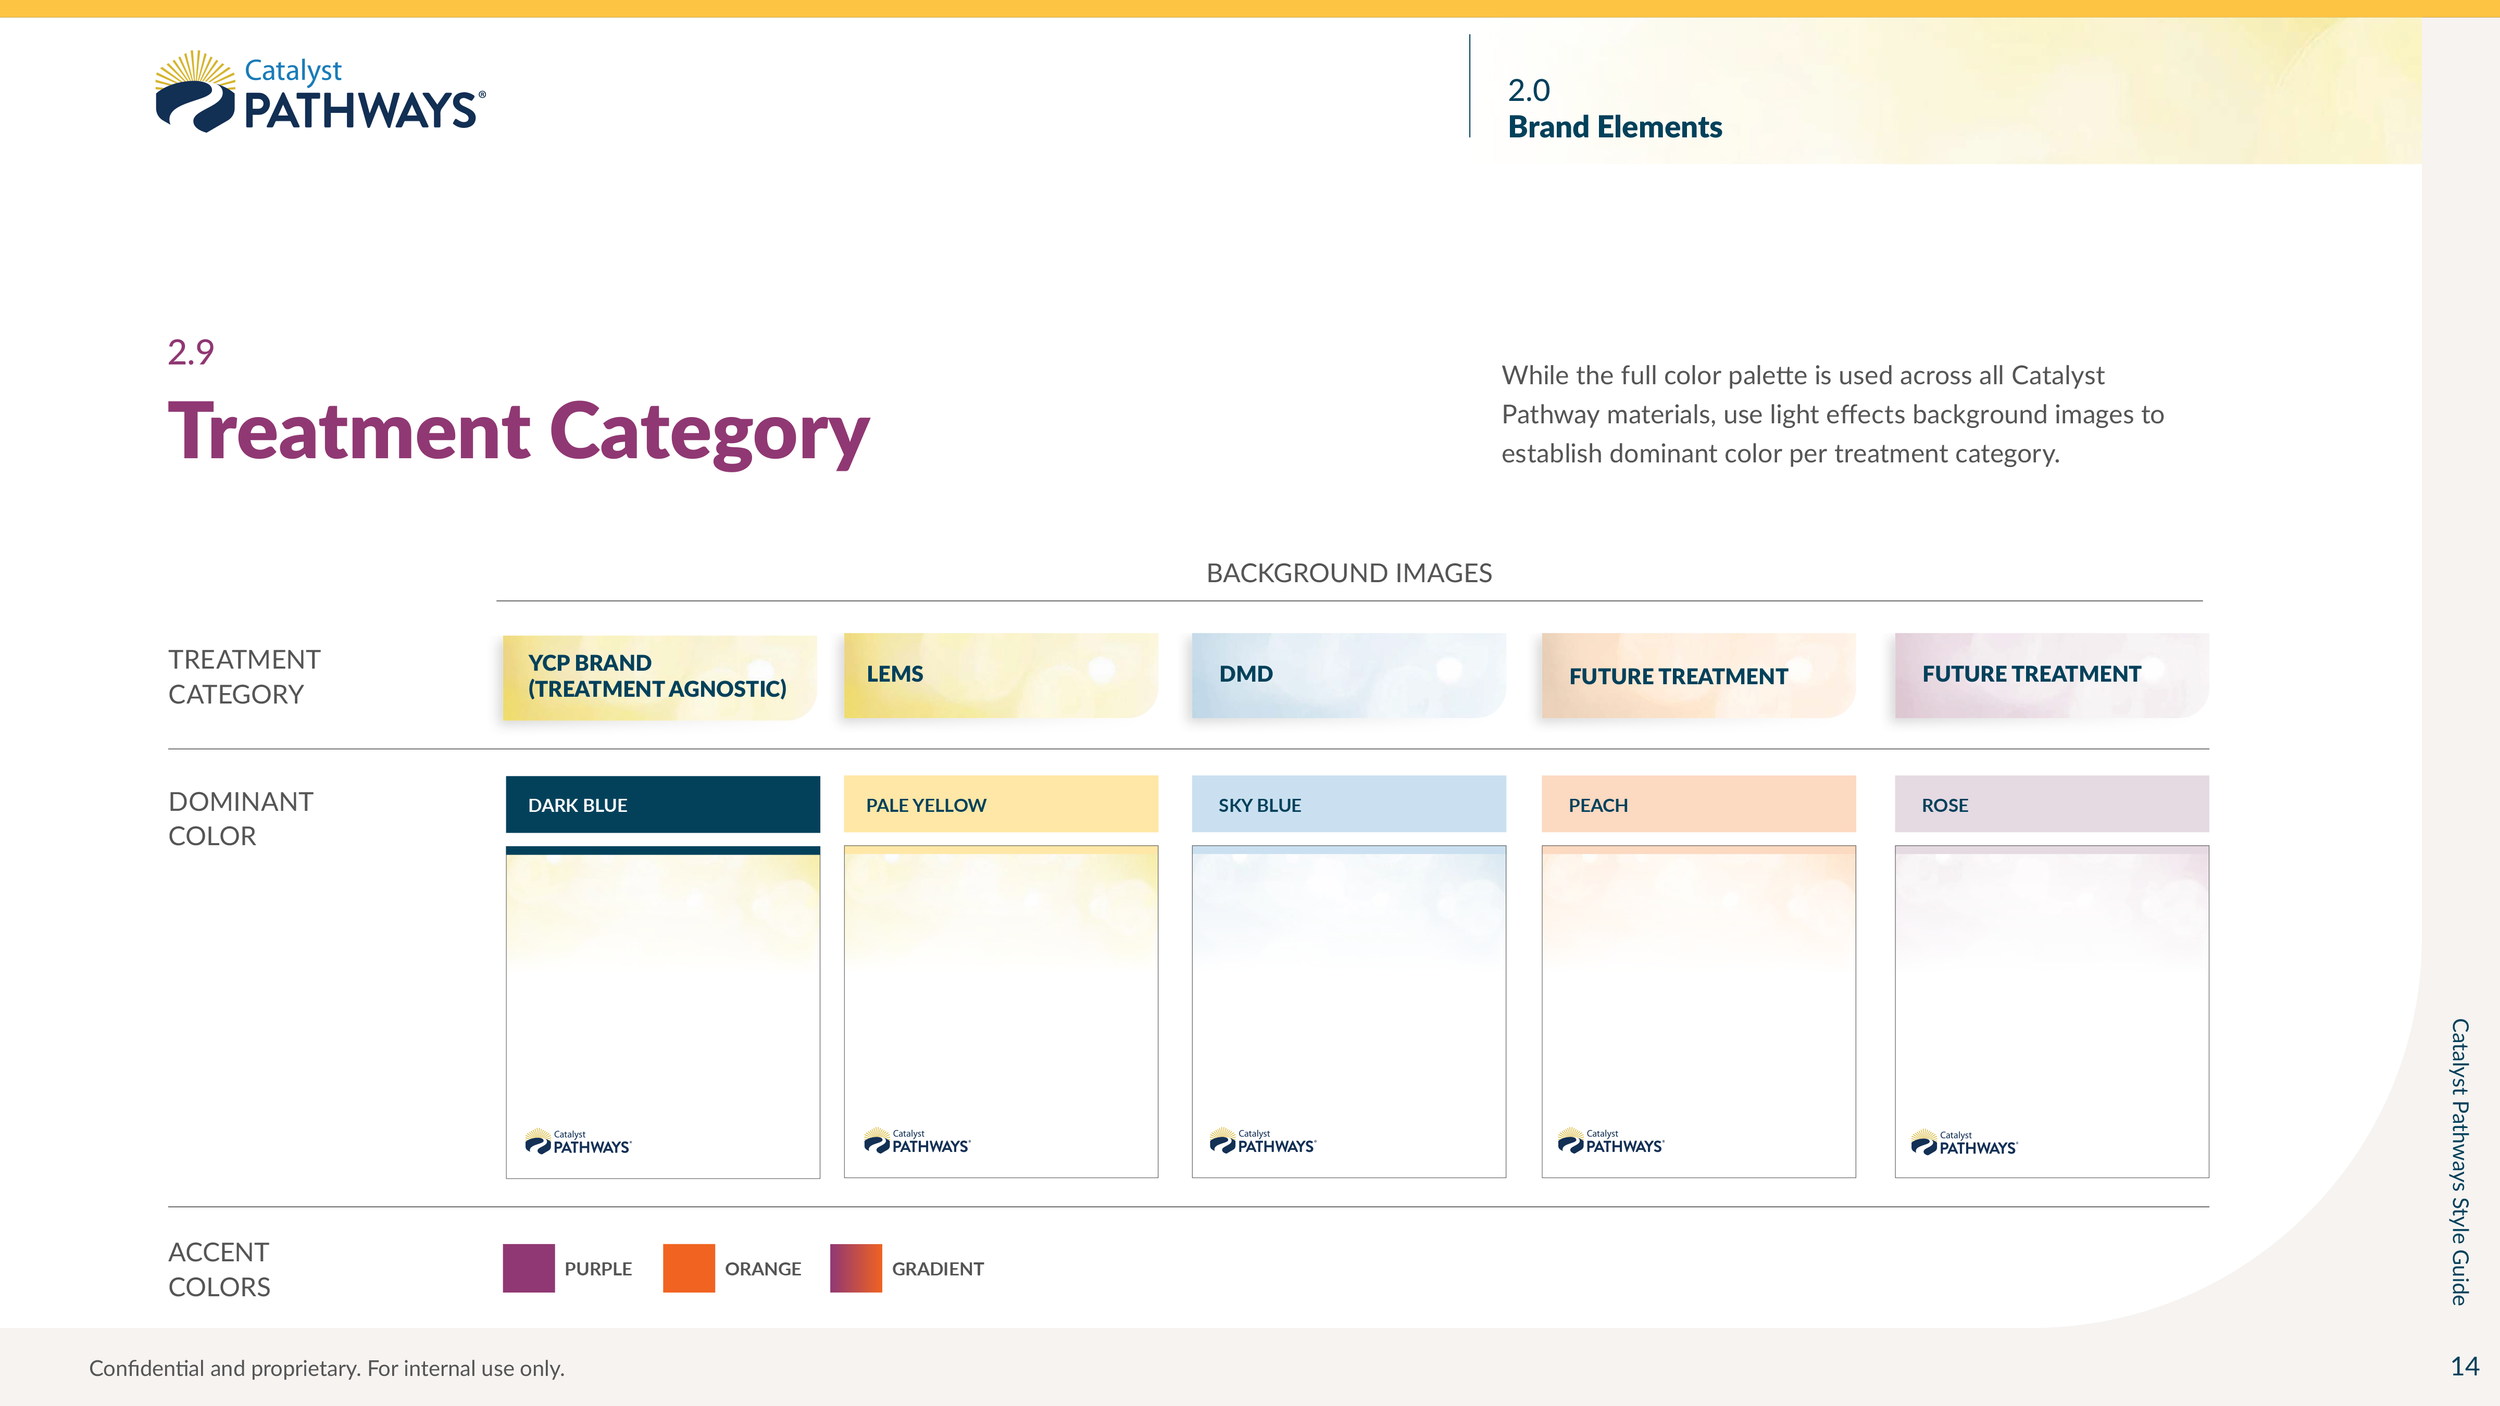Select the Purple accent color swatch

529,1268
